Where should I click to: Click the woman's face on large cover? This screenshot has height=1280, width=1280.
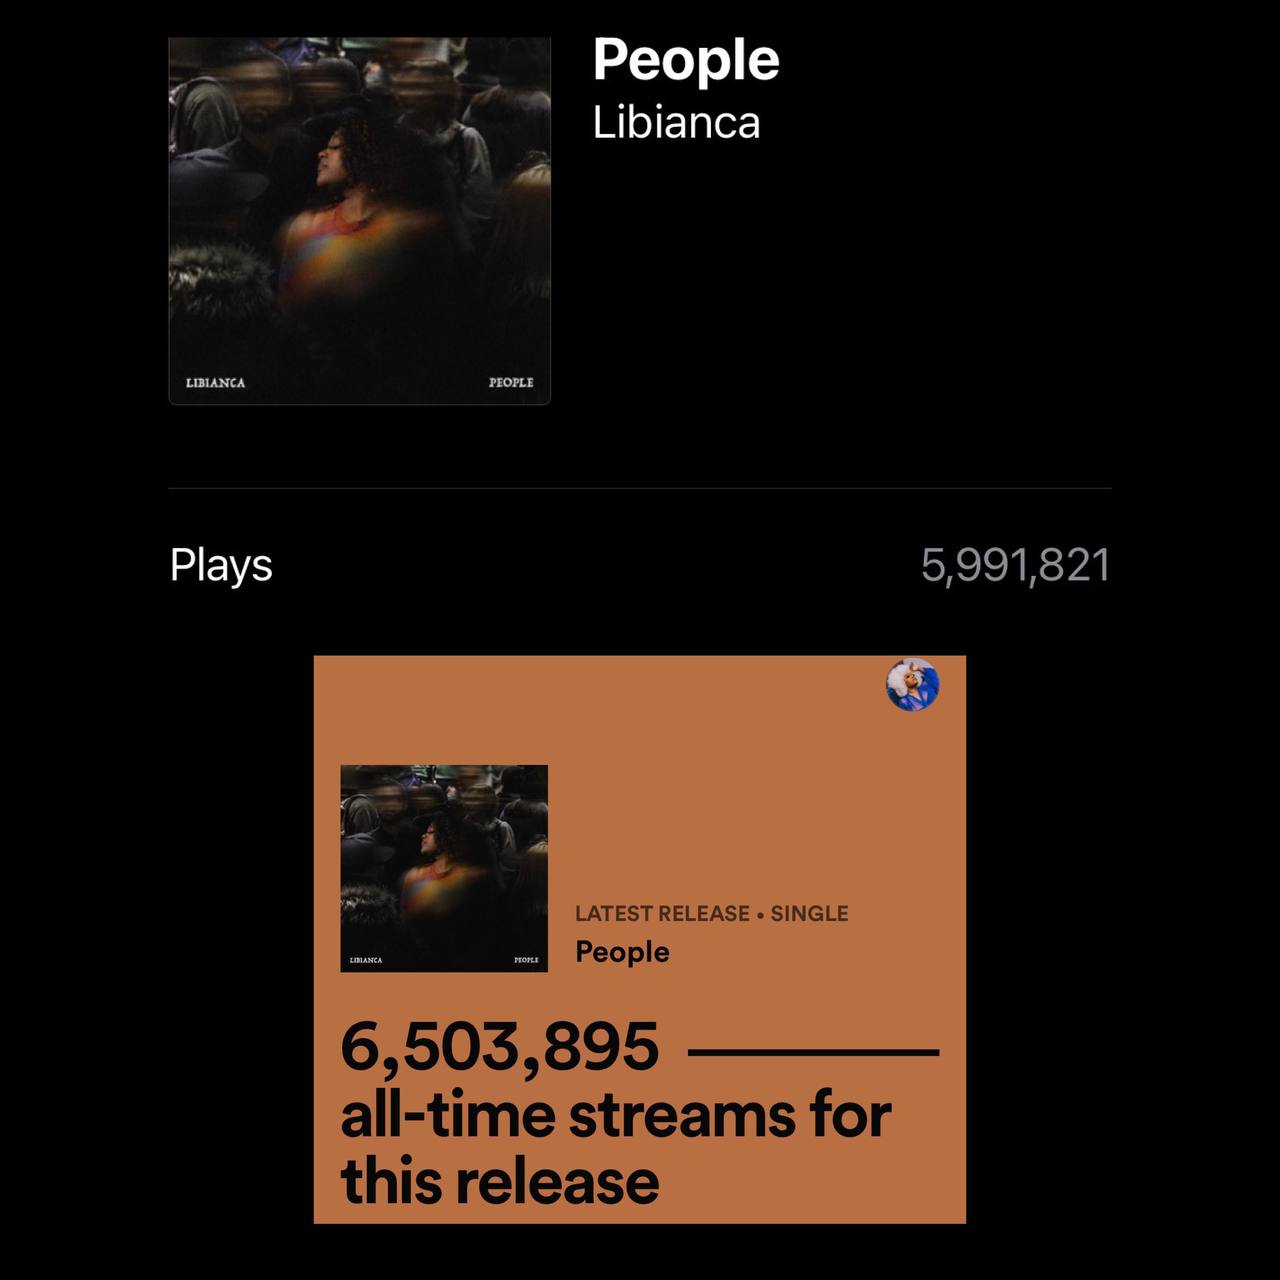[331, 157]
